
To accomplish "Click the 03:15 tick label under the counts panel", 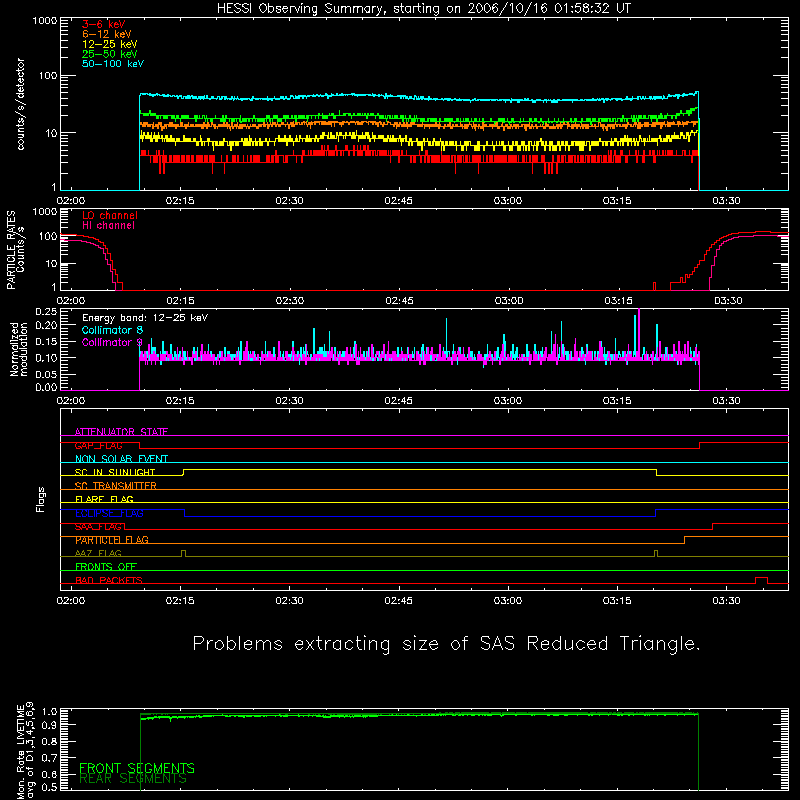I will point(617,201).
